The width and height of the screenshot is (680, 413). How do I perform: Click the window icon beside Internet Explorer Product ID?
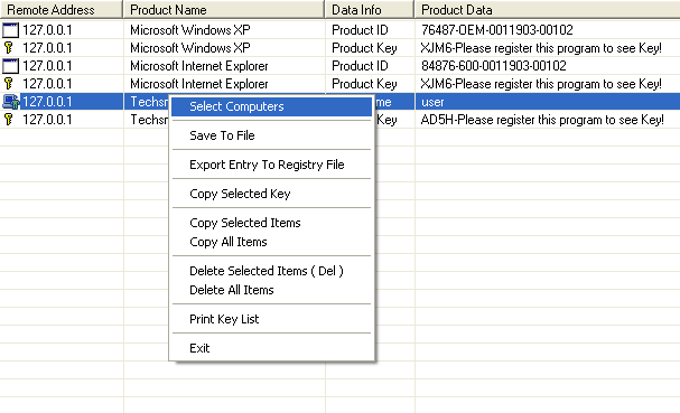pos(10,66)
